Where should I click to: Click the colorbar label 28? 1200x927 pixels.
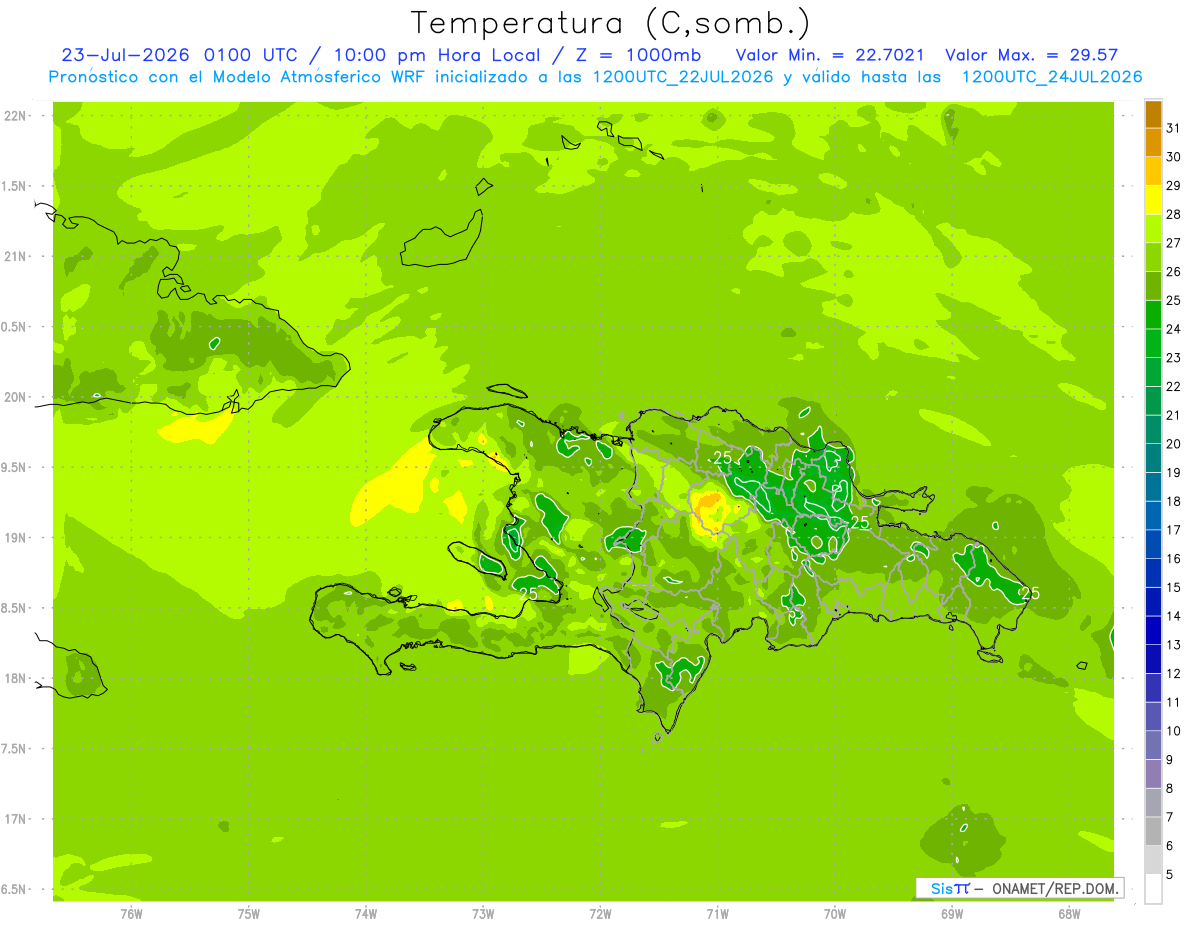1174,214
